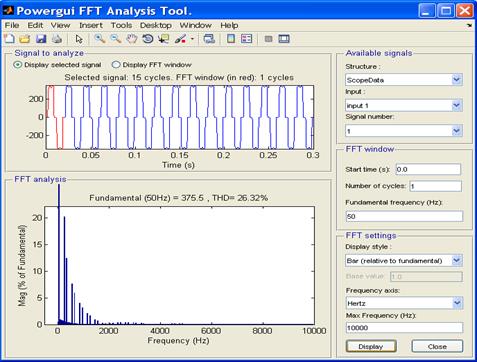Select the Pan hand tool
This screenshot has width=477, height=362.
[132, 39]
